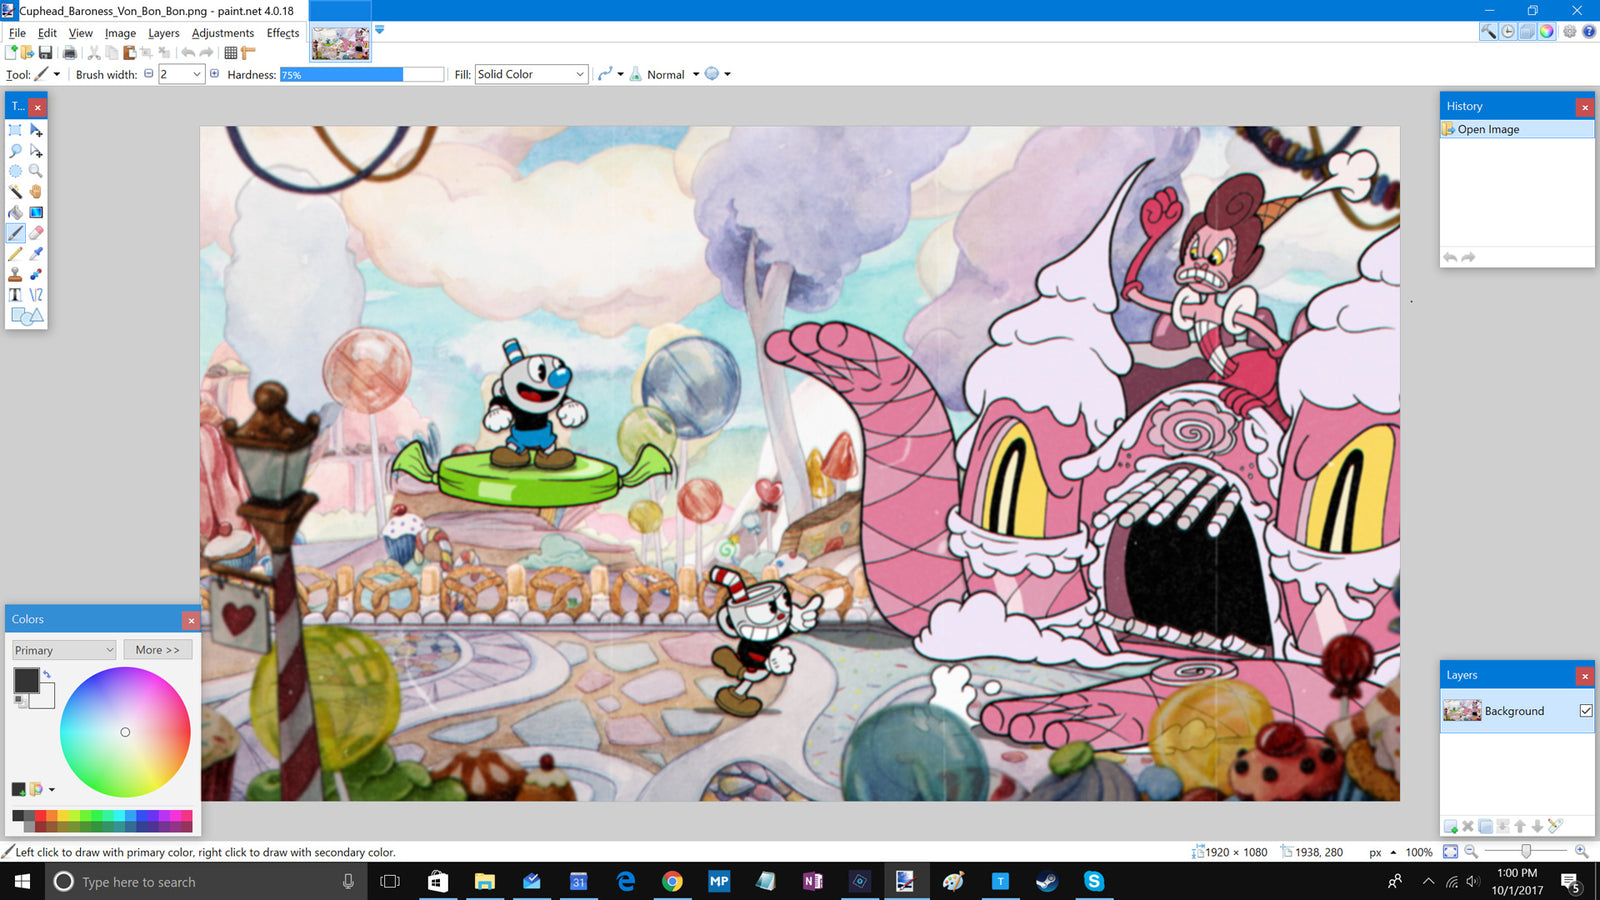Open the Fill style dropdown

point(531,74)
